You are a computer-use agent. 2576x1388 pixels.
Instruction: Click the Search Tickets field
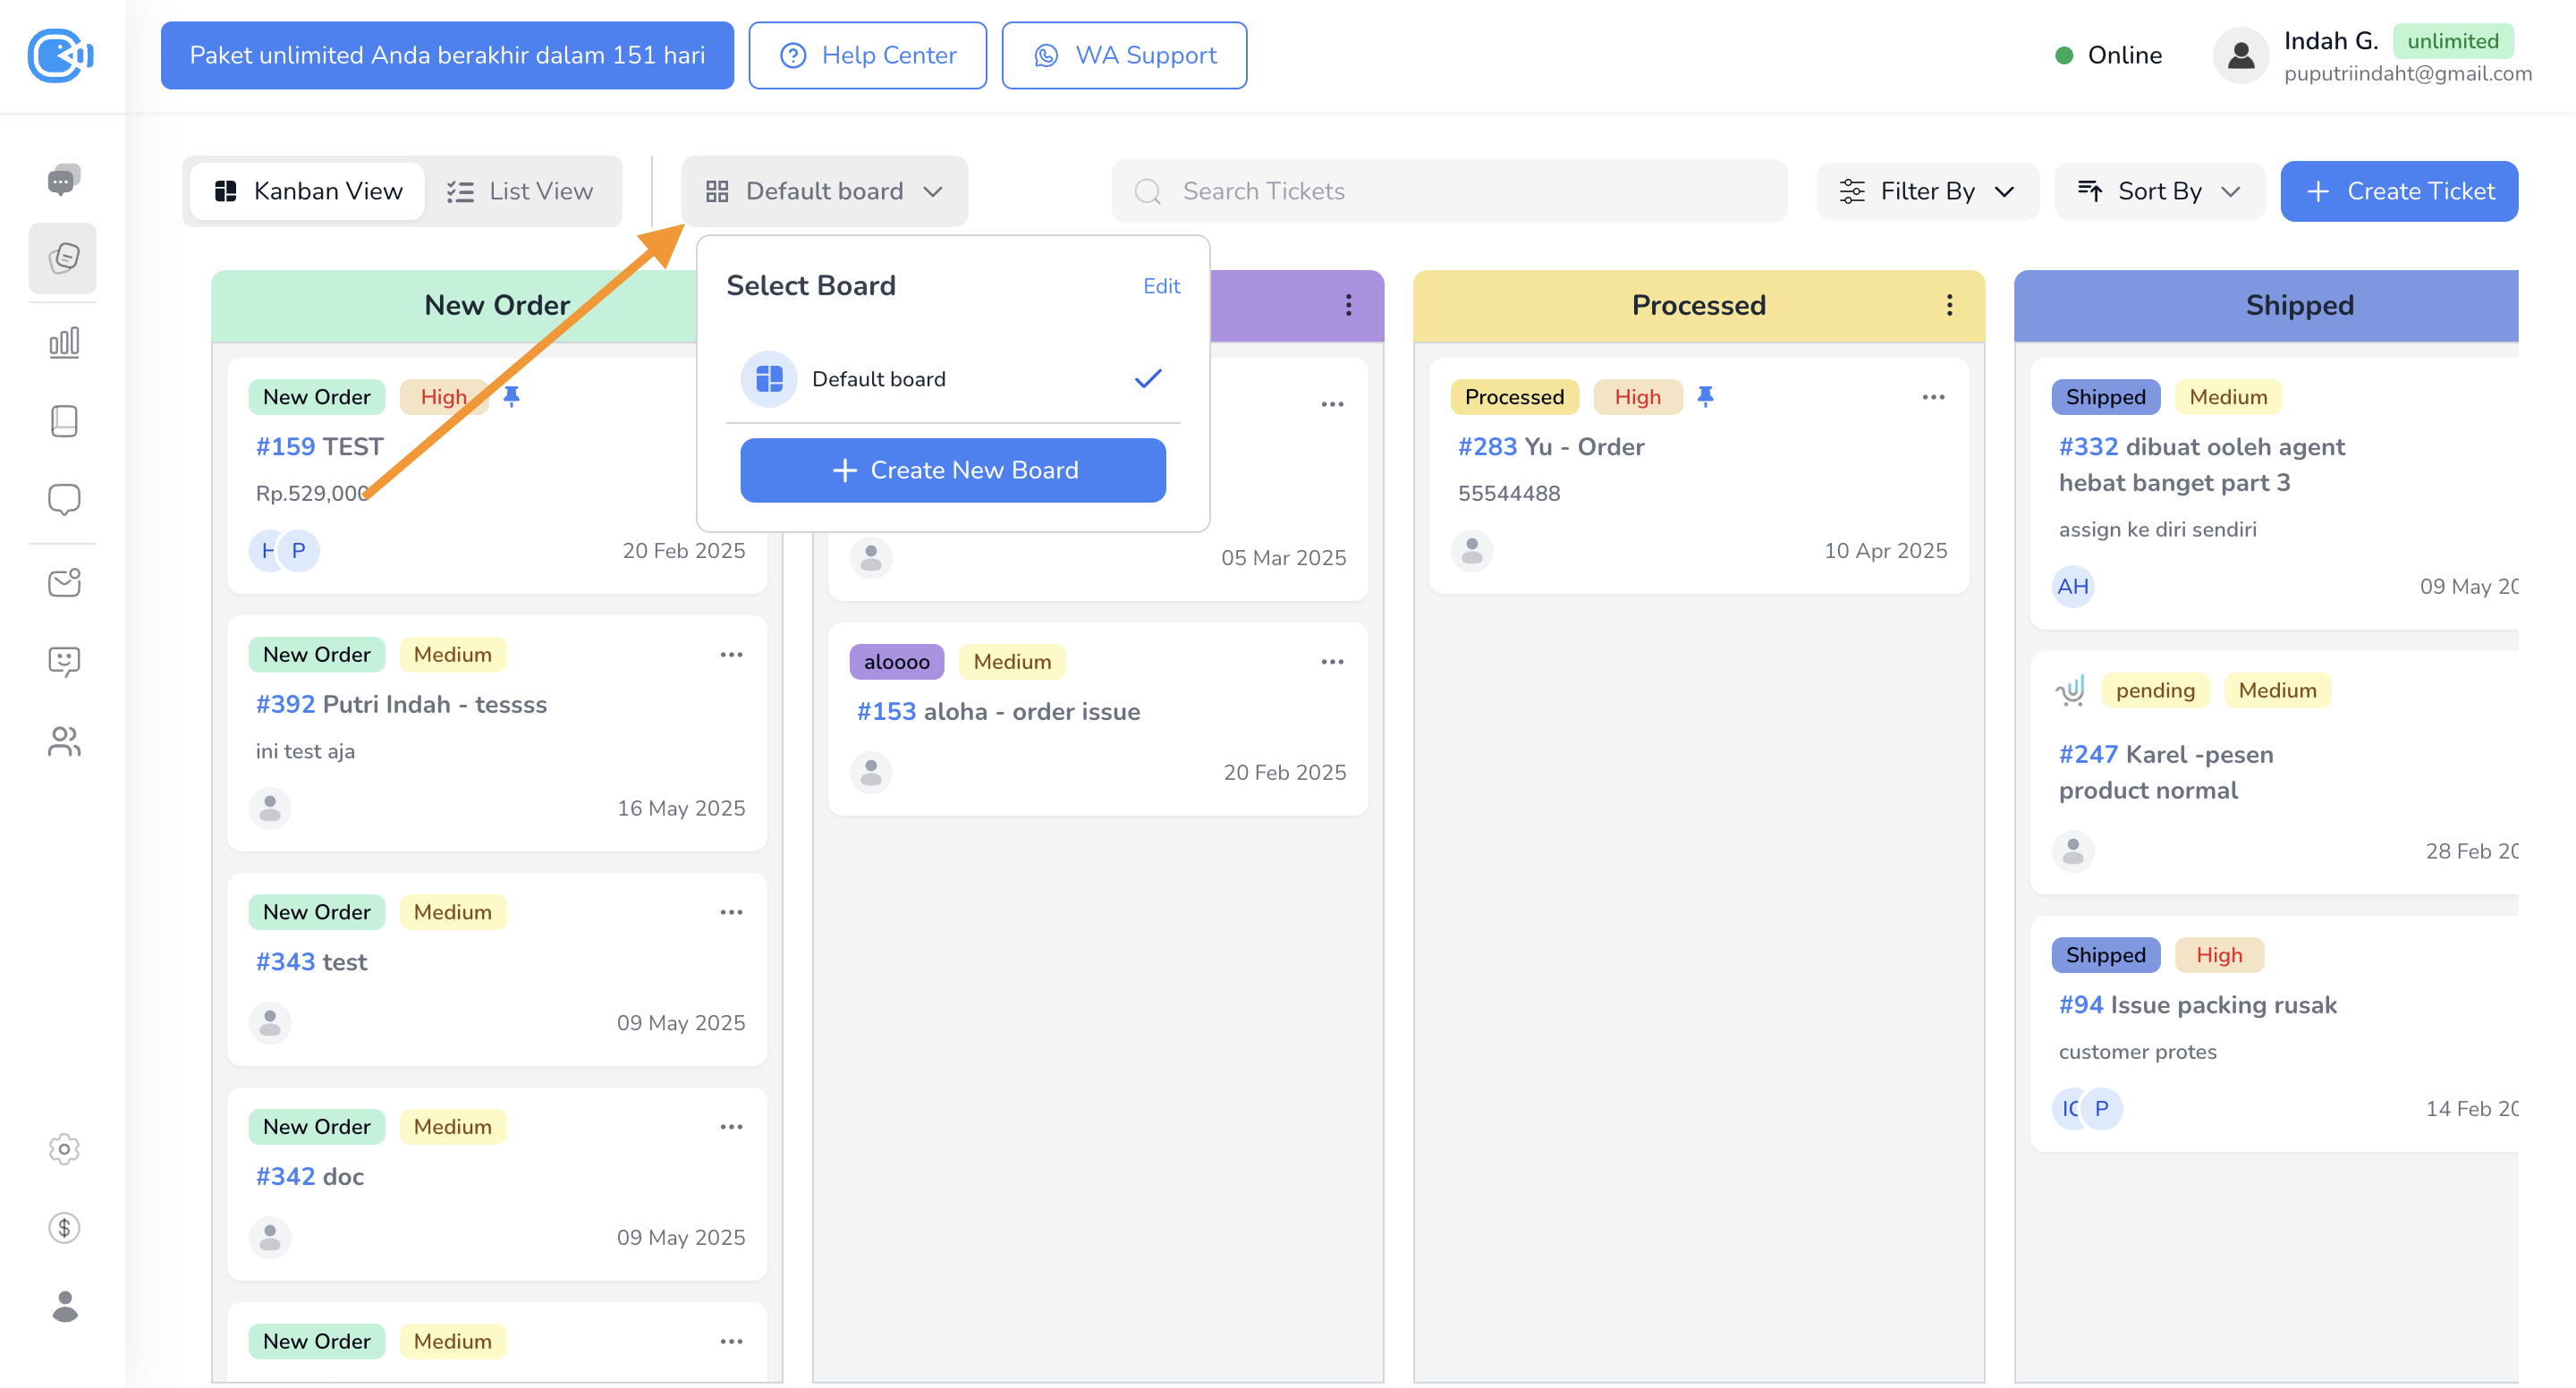tap(1448, 191)
